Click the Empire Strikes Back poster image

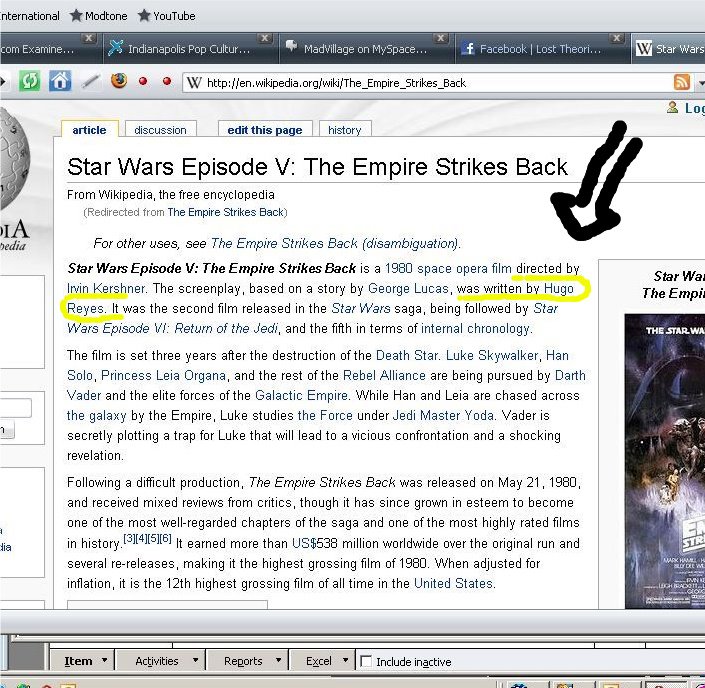click(x=665, y=461)
